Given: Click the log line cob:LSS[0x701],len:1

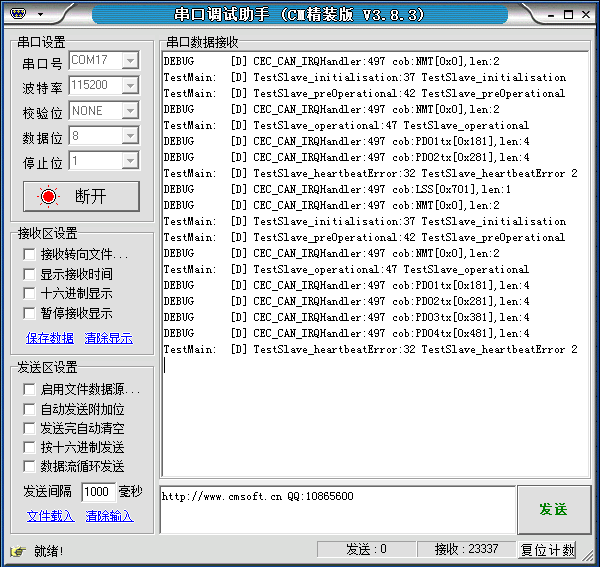Looking at the screenshot, I should pyautogui.click(x=337, y=189).
